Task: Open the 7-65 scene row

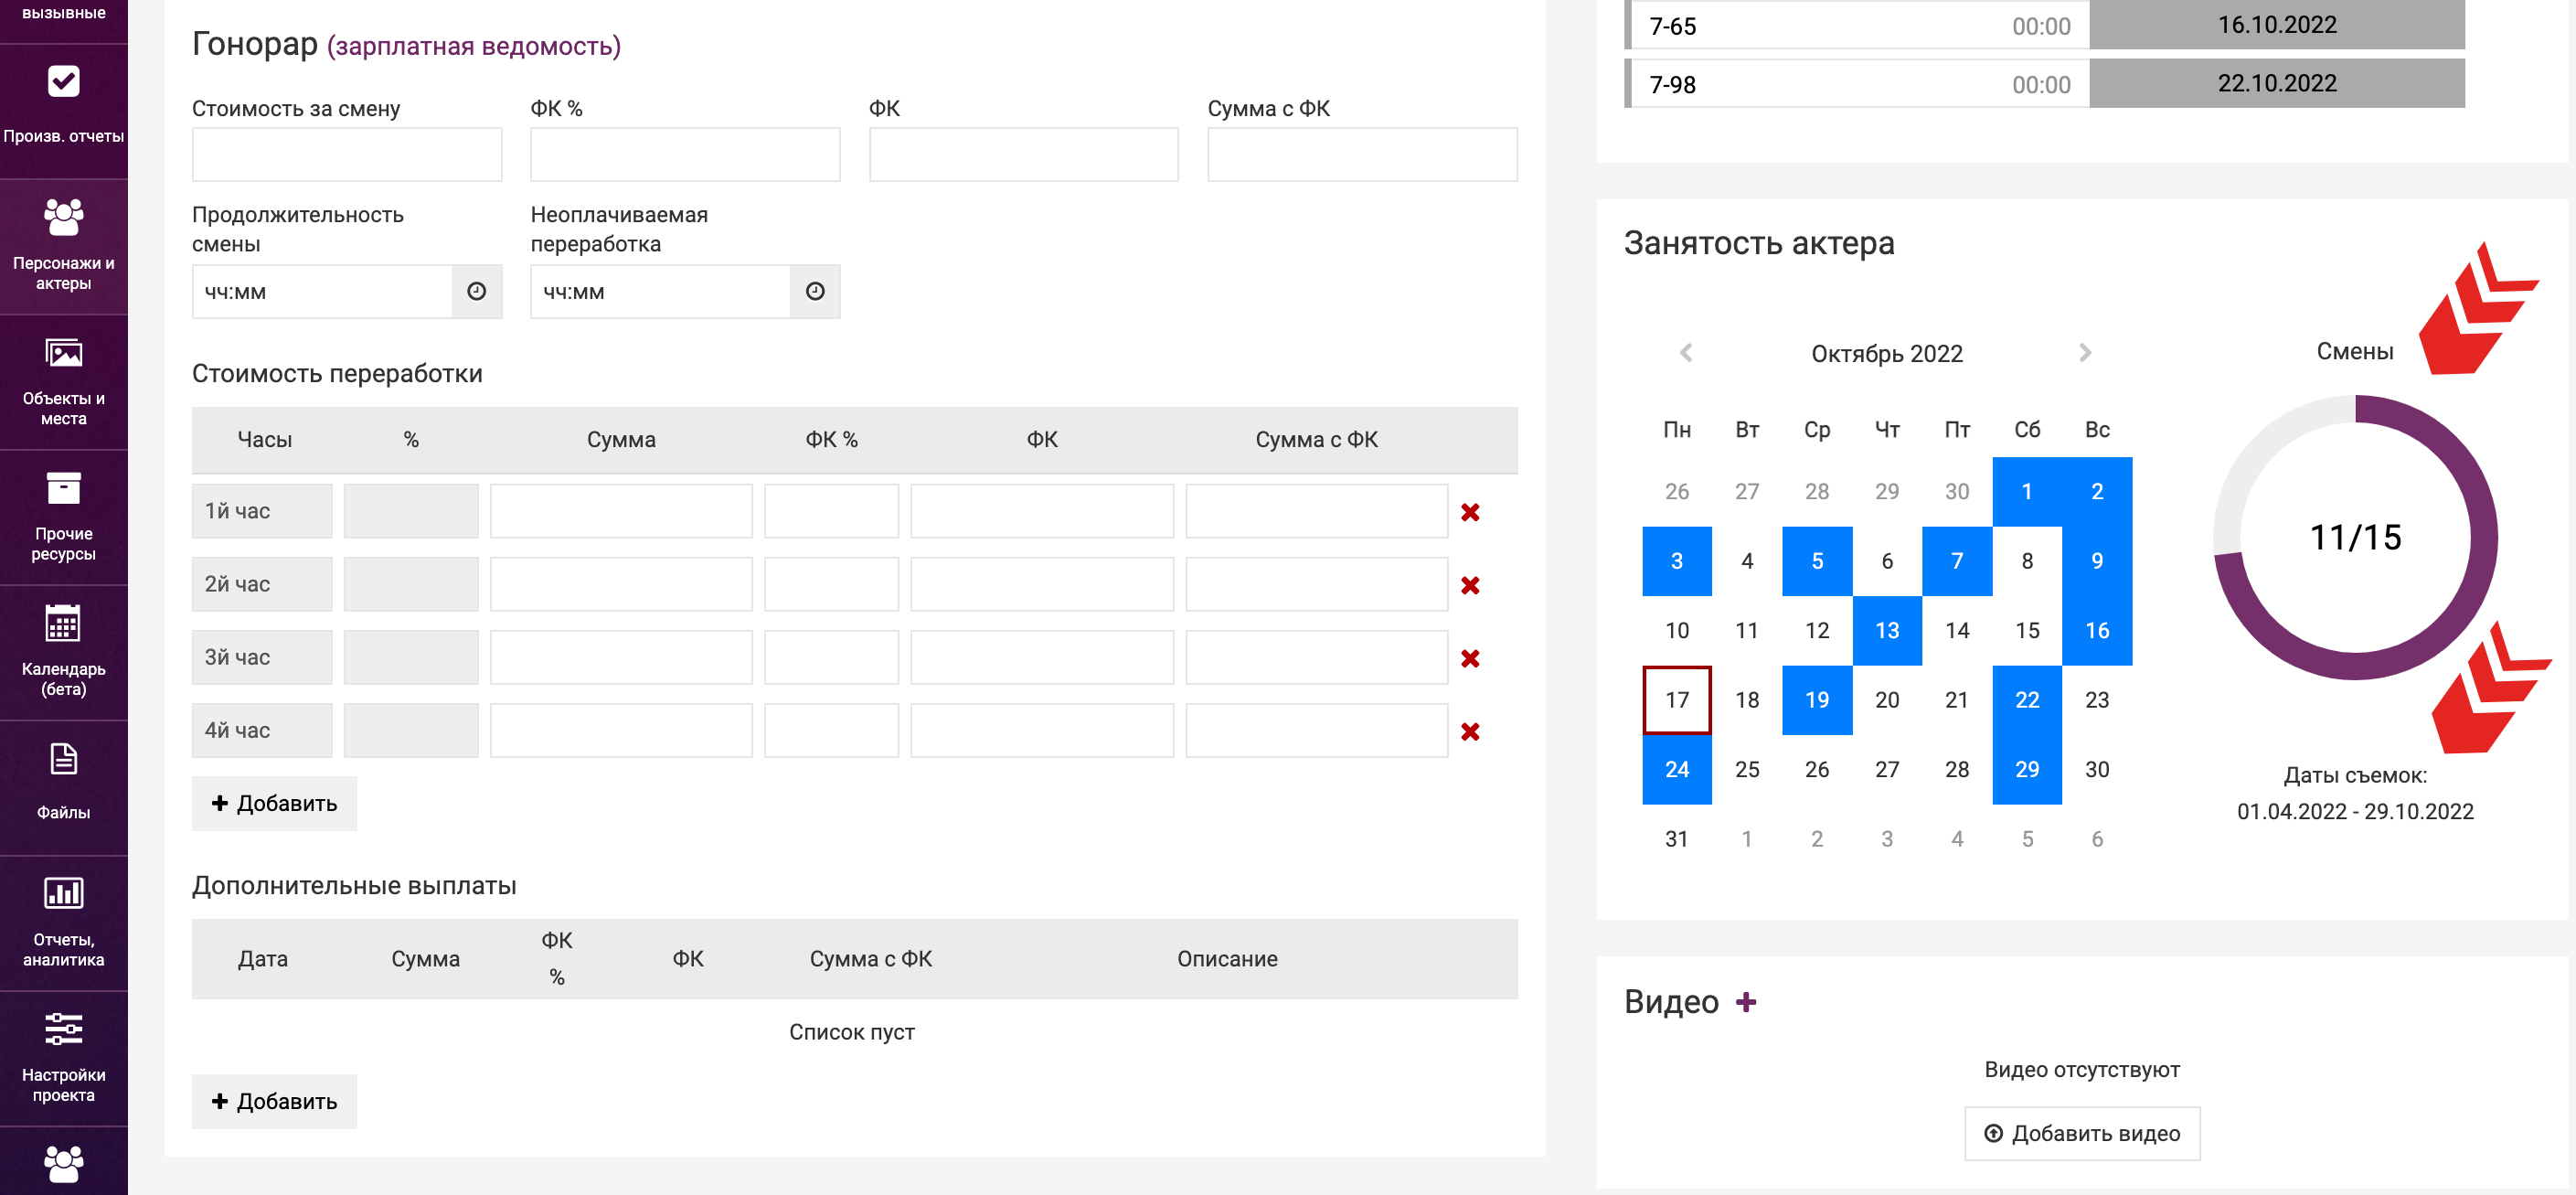Action: (1858, 26)
